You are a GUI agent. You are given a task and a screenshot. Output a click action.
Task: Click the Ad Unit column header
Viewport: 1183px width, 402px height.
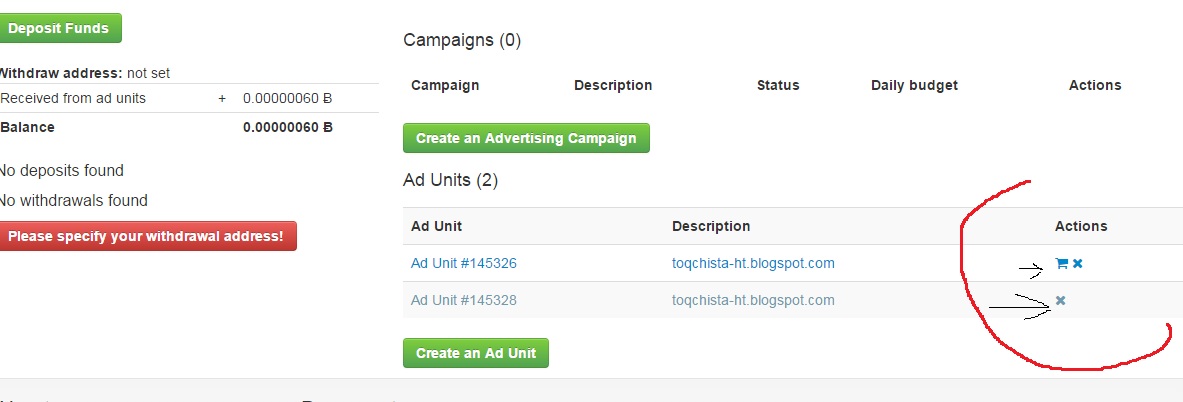click(x=437, y=226)
